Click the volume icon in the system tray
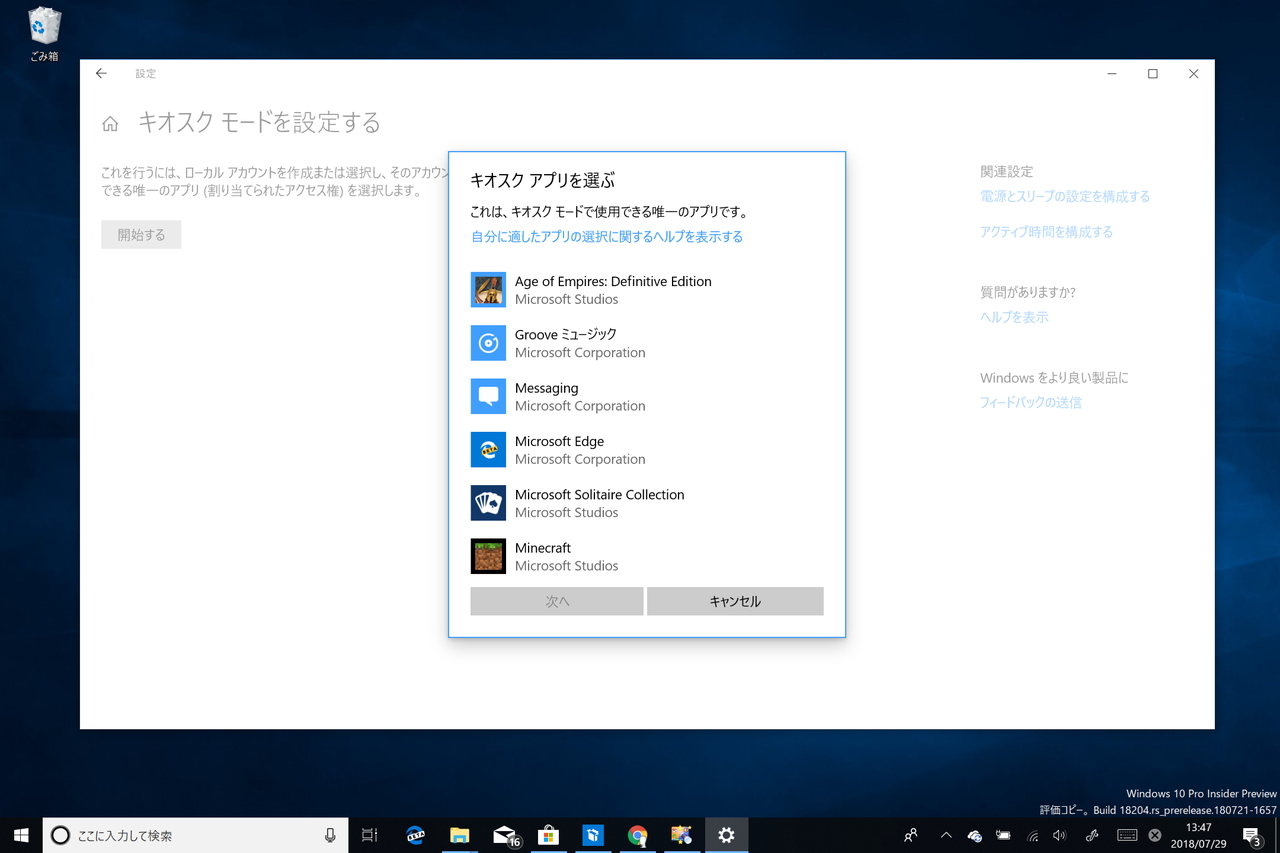This screenshot has height=853, width=1280. 1059,835
